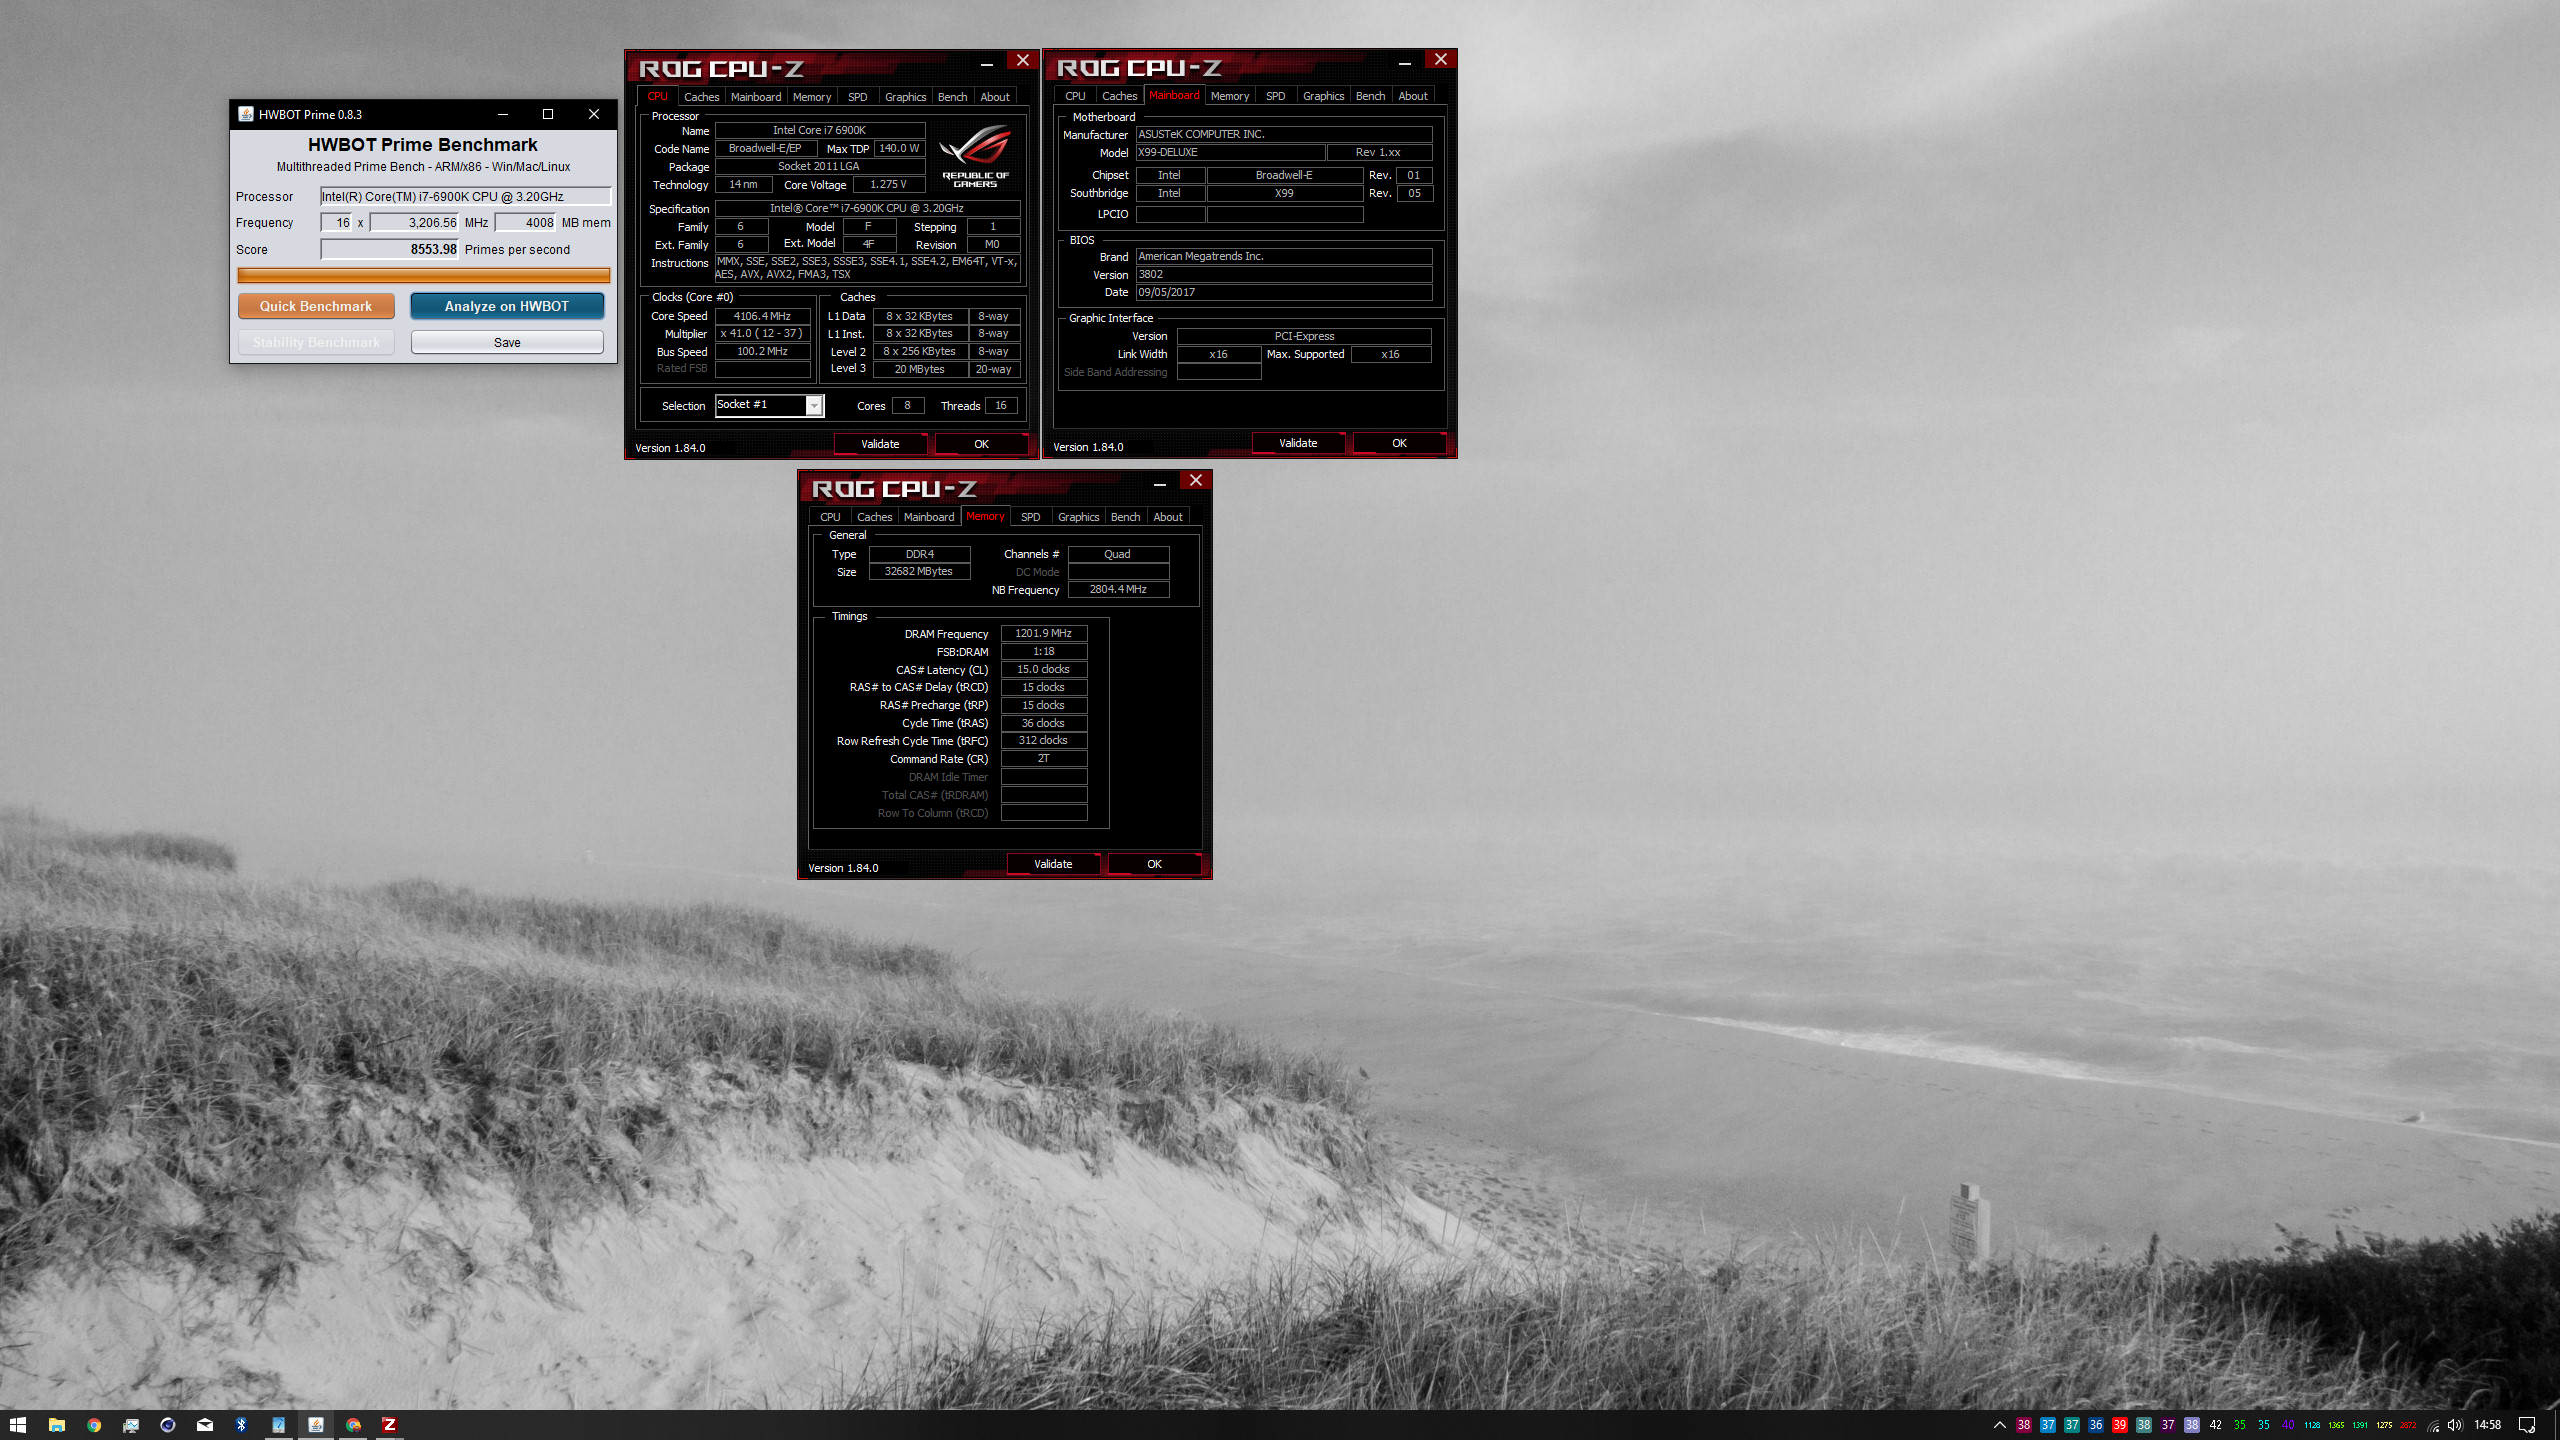Open the second Chrome profile taskbar icon
This screenshot has width=2560, height=1440.
pos(353,1425)
